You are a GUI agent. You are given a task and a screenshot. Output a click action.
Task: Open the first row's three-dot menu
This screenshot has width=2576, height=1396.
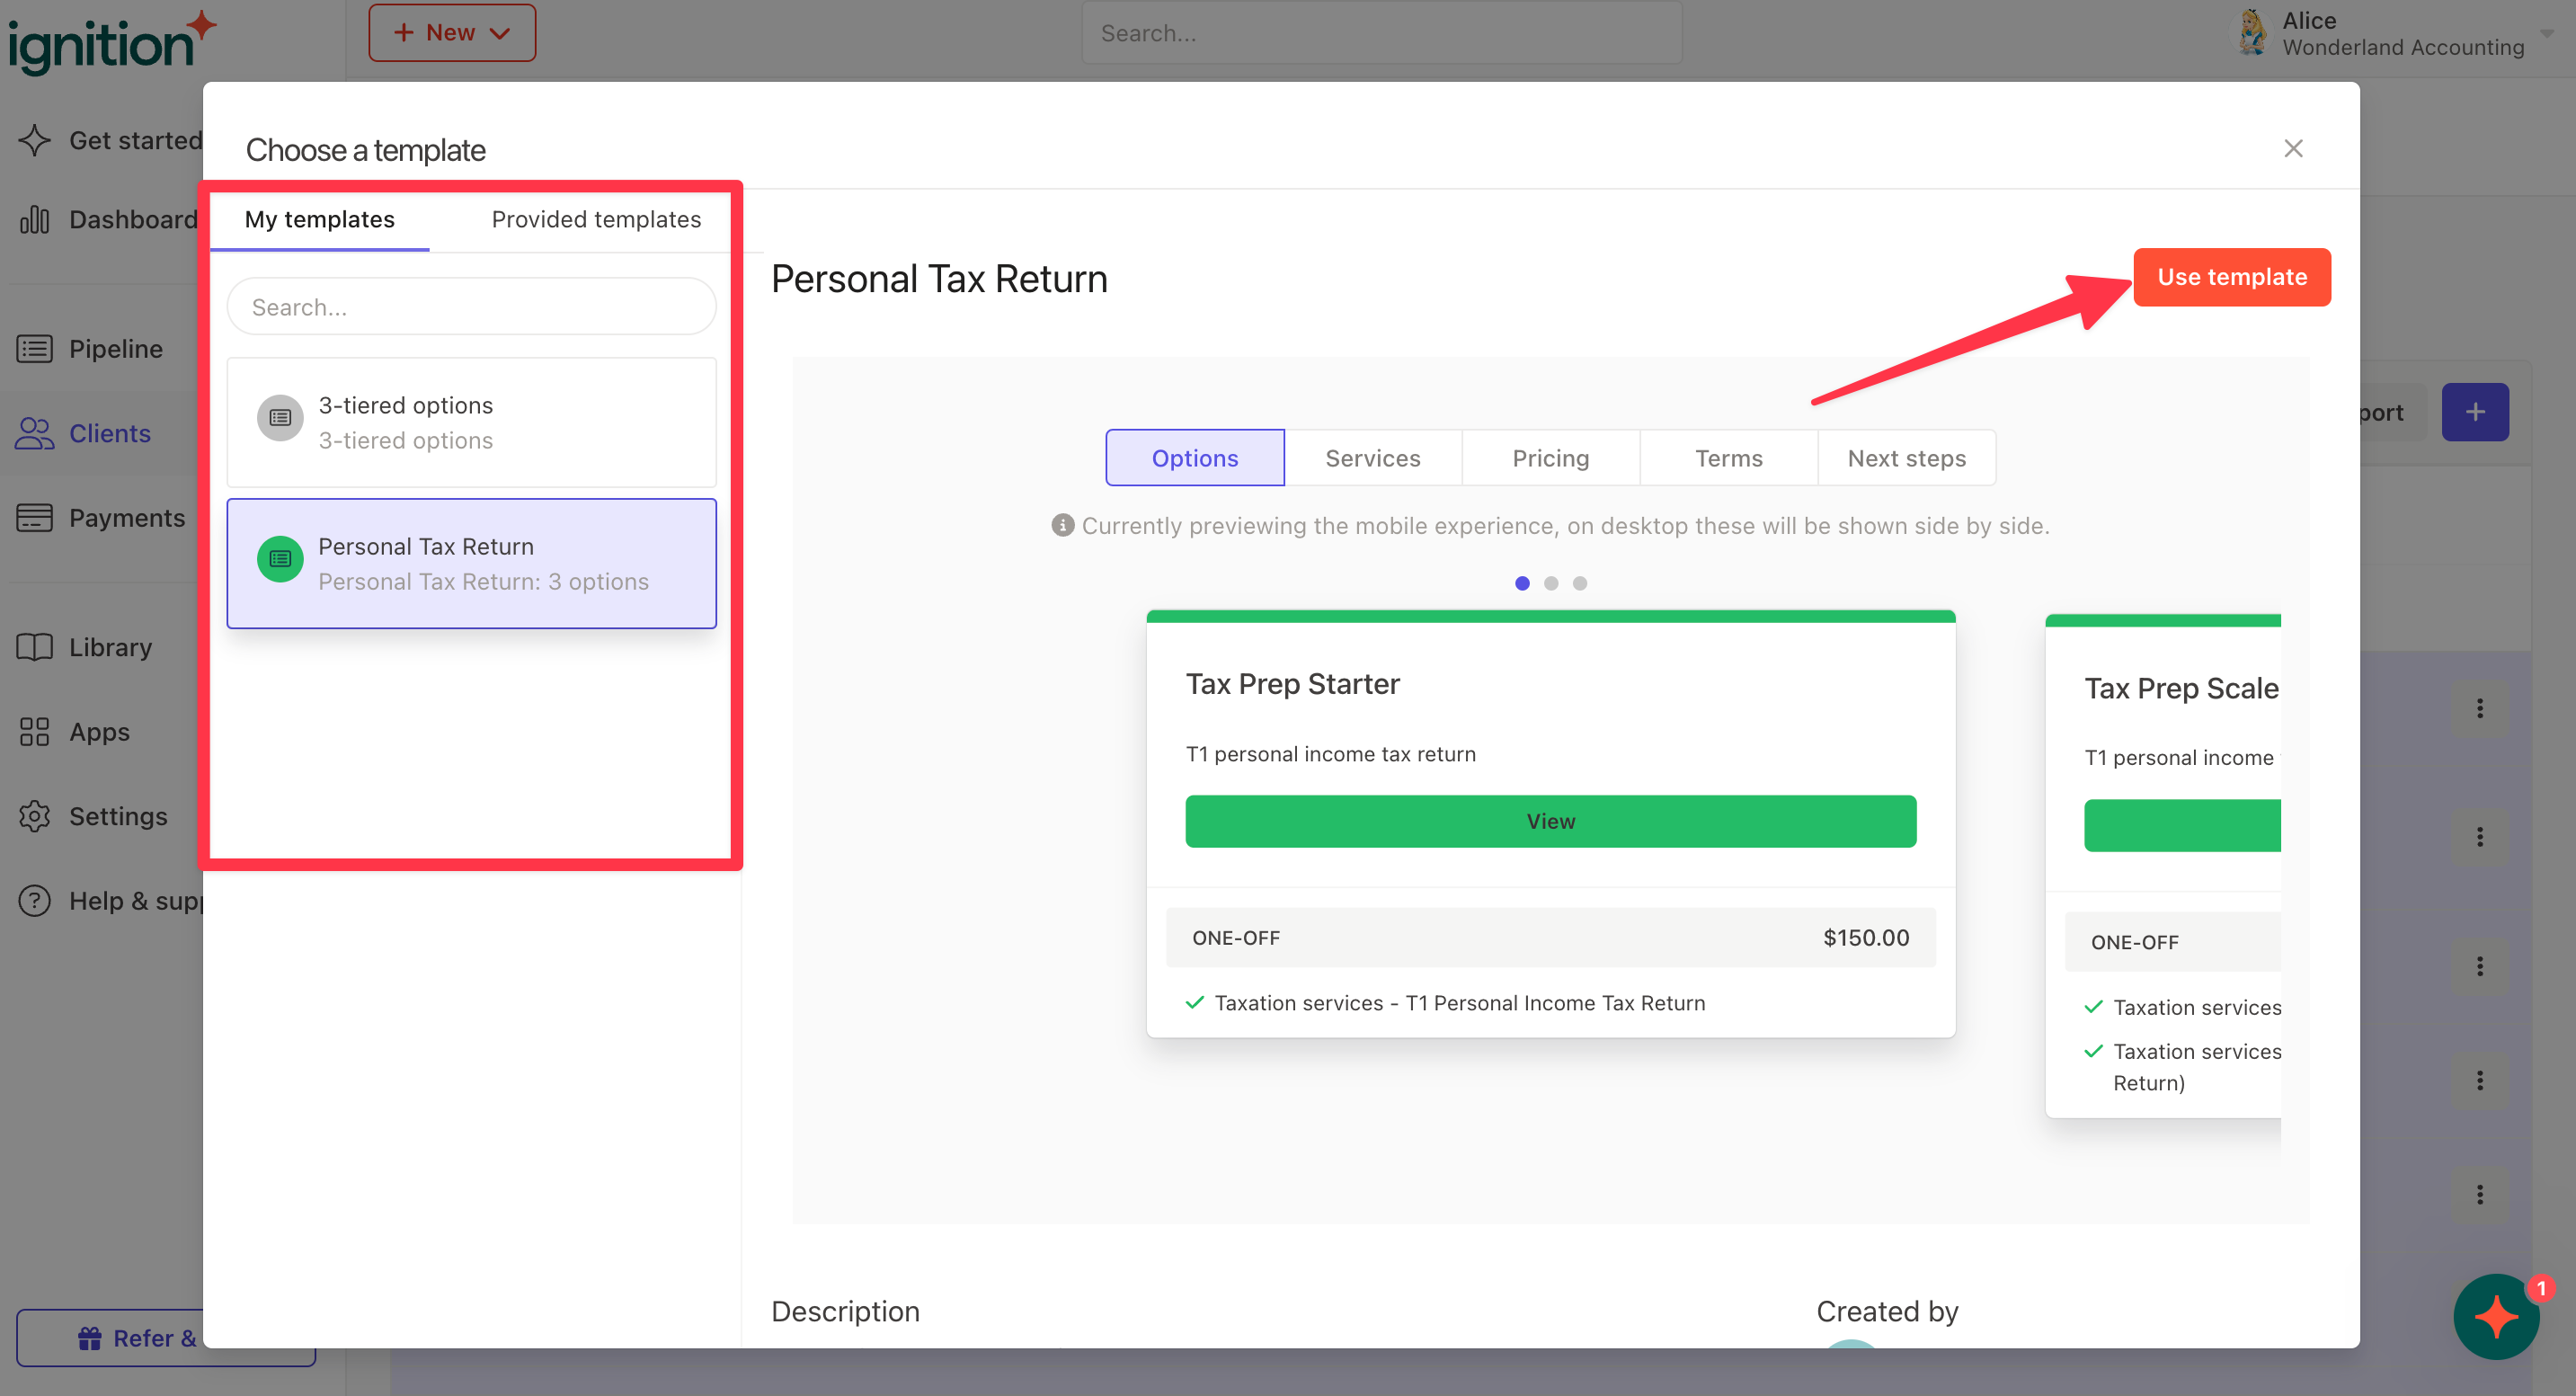(x=2480, y=709)
